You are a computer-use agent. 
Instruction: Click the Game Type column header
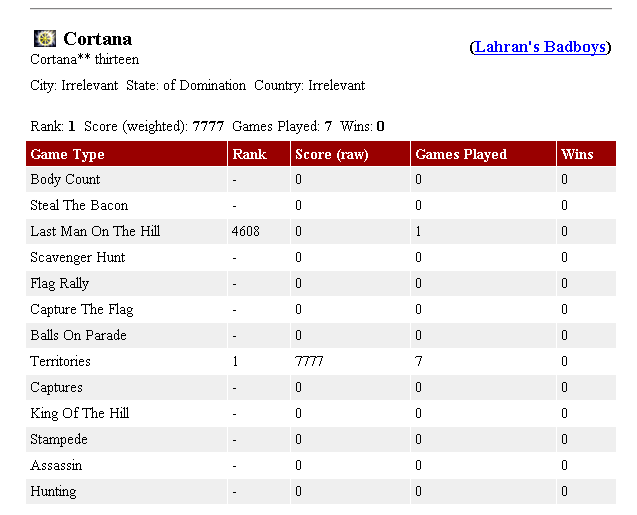click(x=67, y=154)
